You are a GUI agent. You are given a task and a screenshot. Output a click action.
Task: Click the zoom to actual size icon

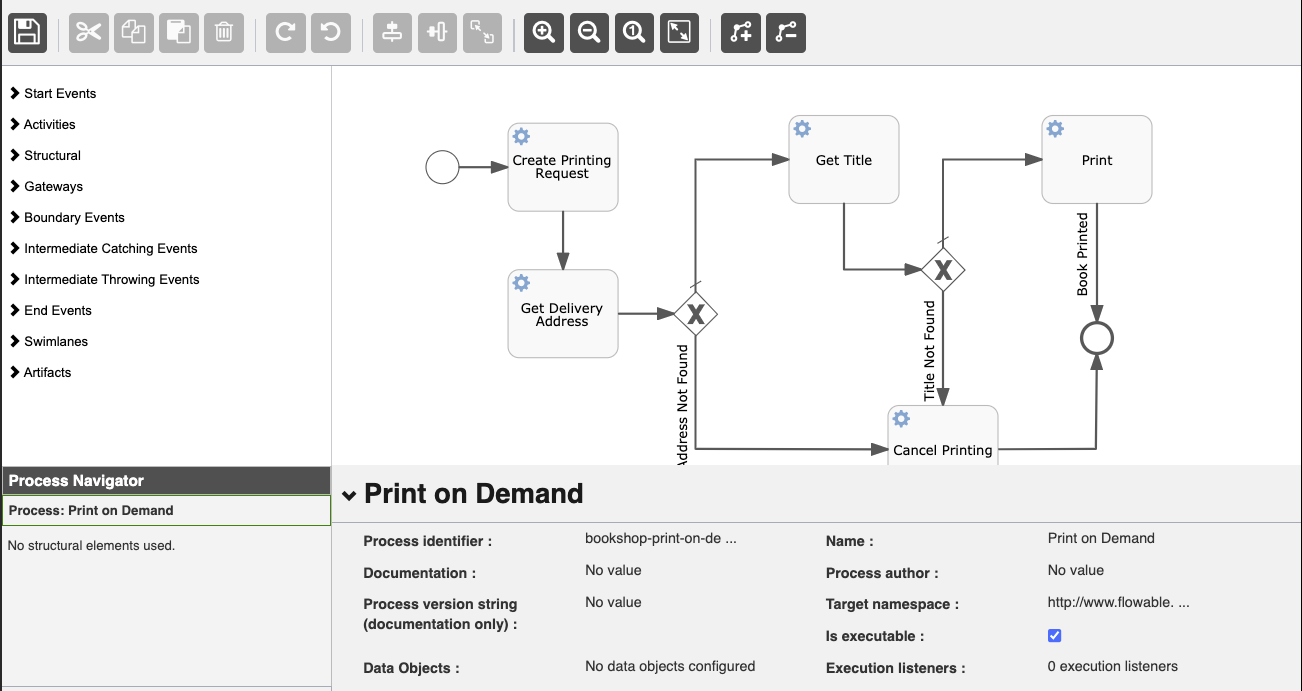634,32
